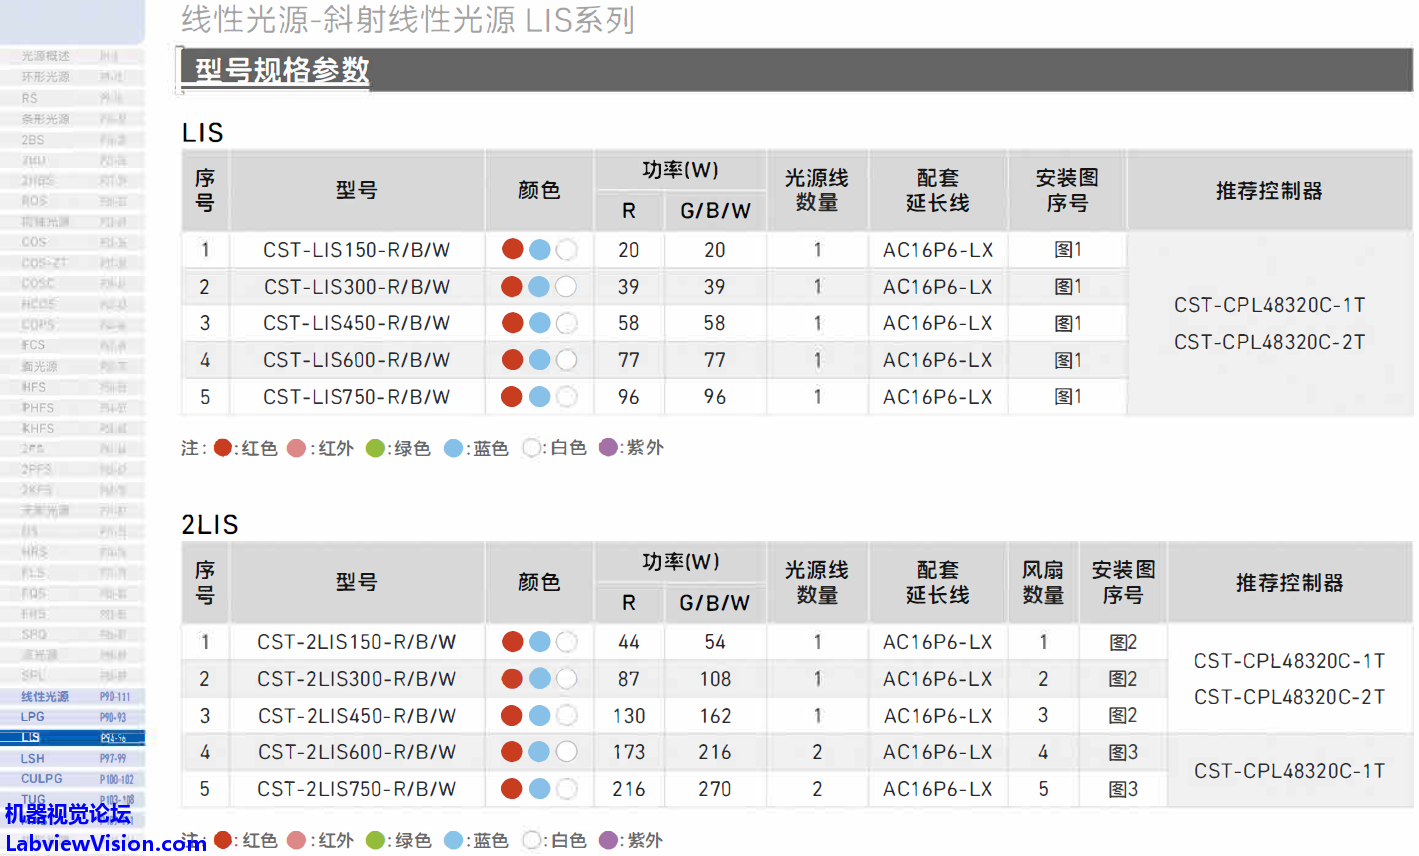The width and height of the screenshot is (1419, 856).
Task: Click the CST-2LIS150-R/B/W model name
Action: [356, 642]
